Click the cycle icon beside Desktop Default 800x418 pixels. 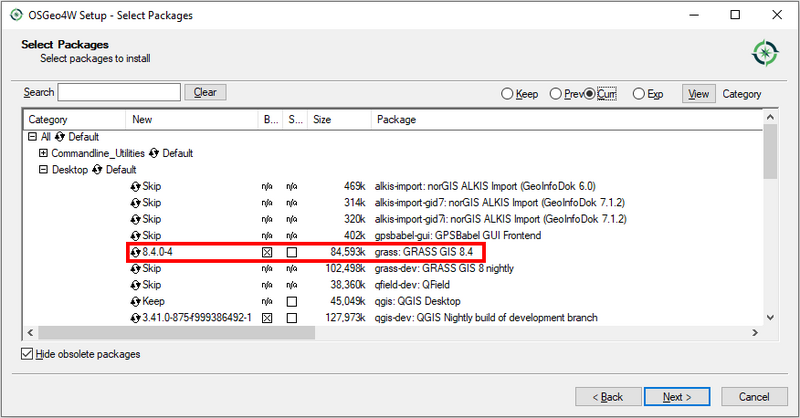[97, 170]
